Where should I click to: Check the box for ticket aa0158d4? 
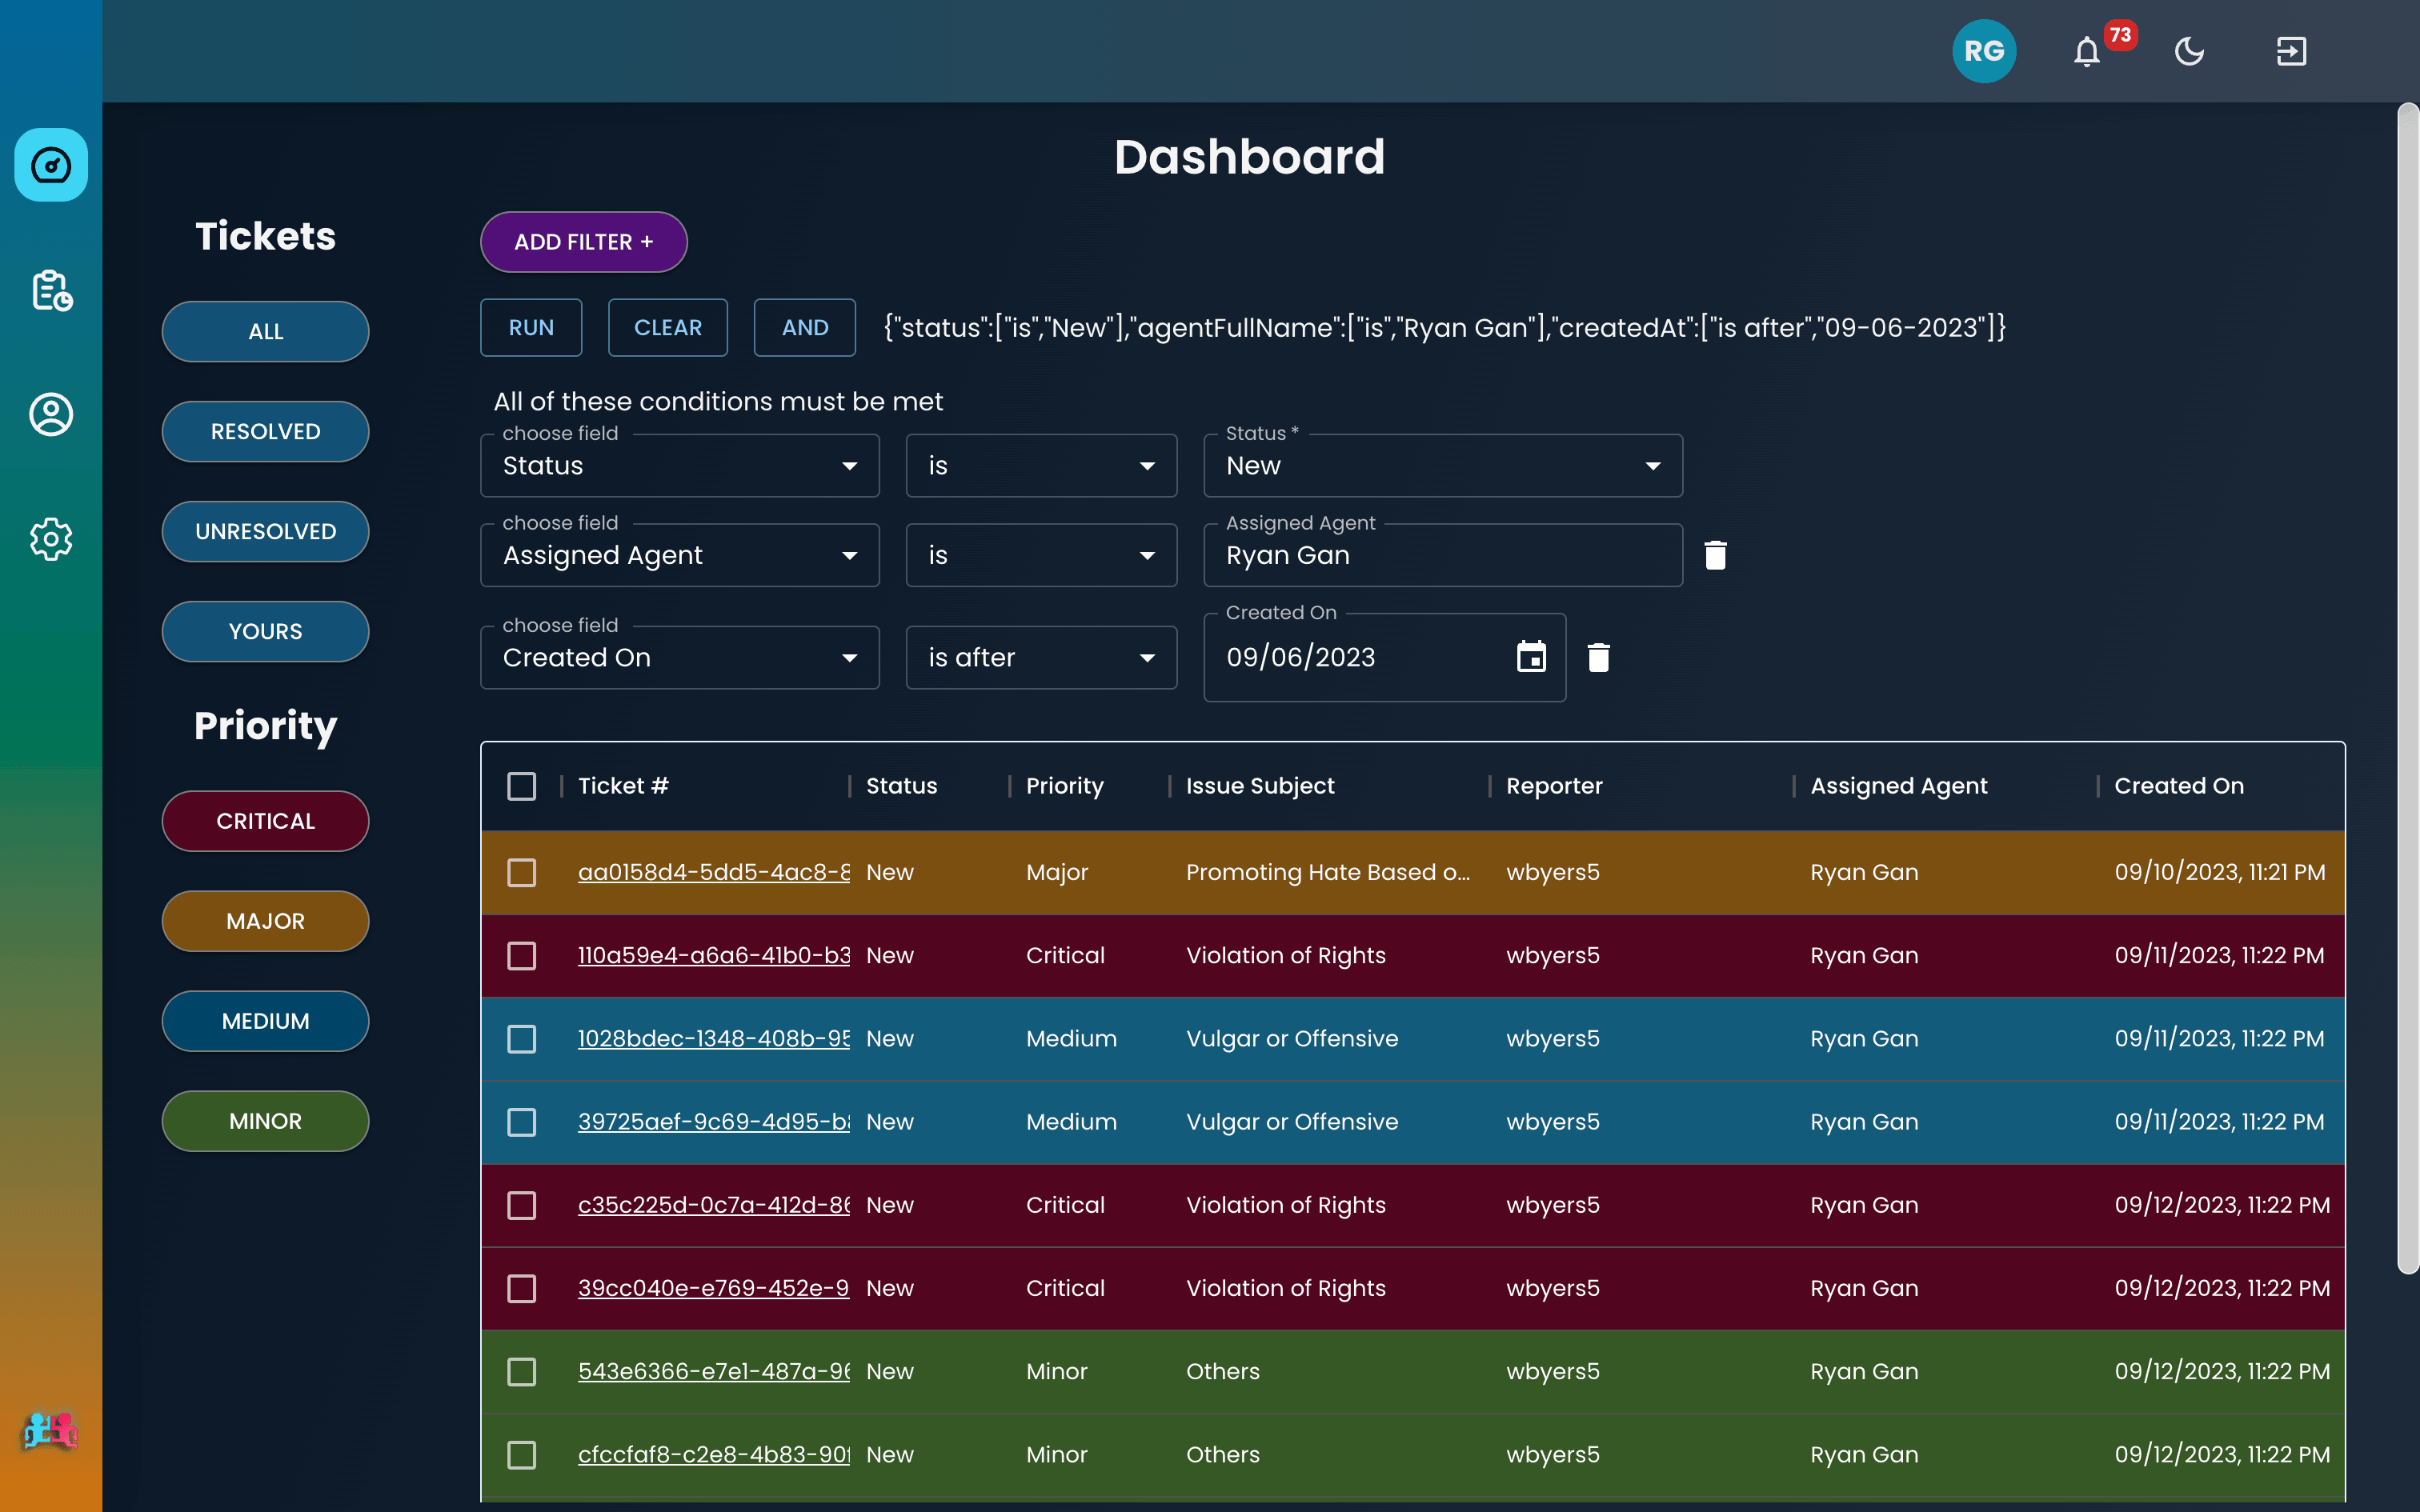pos(521,872)
